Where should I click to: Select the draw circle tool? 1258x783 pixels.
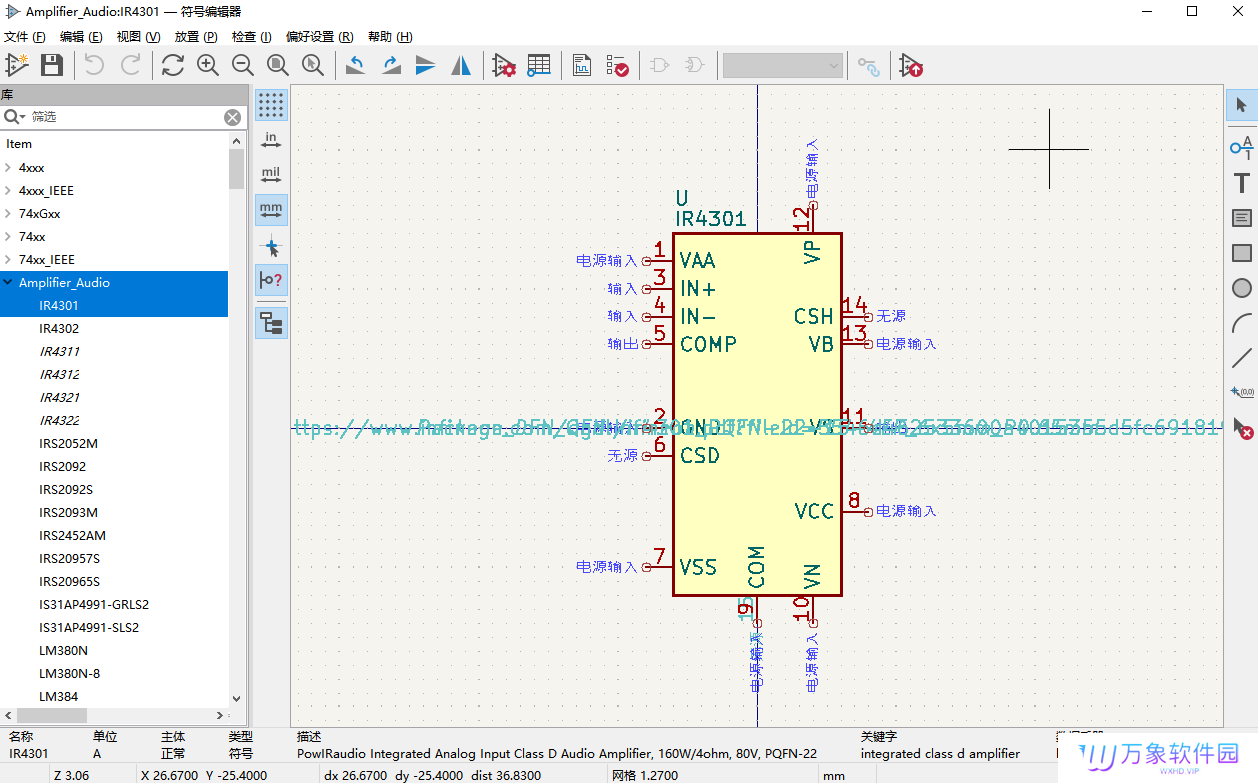tap(1242, 288)
